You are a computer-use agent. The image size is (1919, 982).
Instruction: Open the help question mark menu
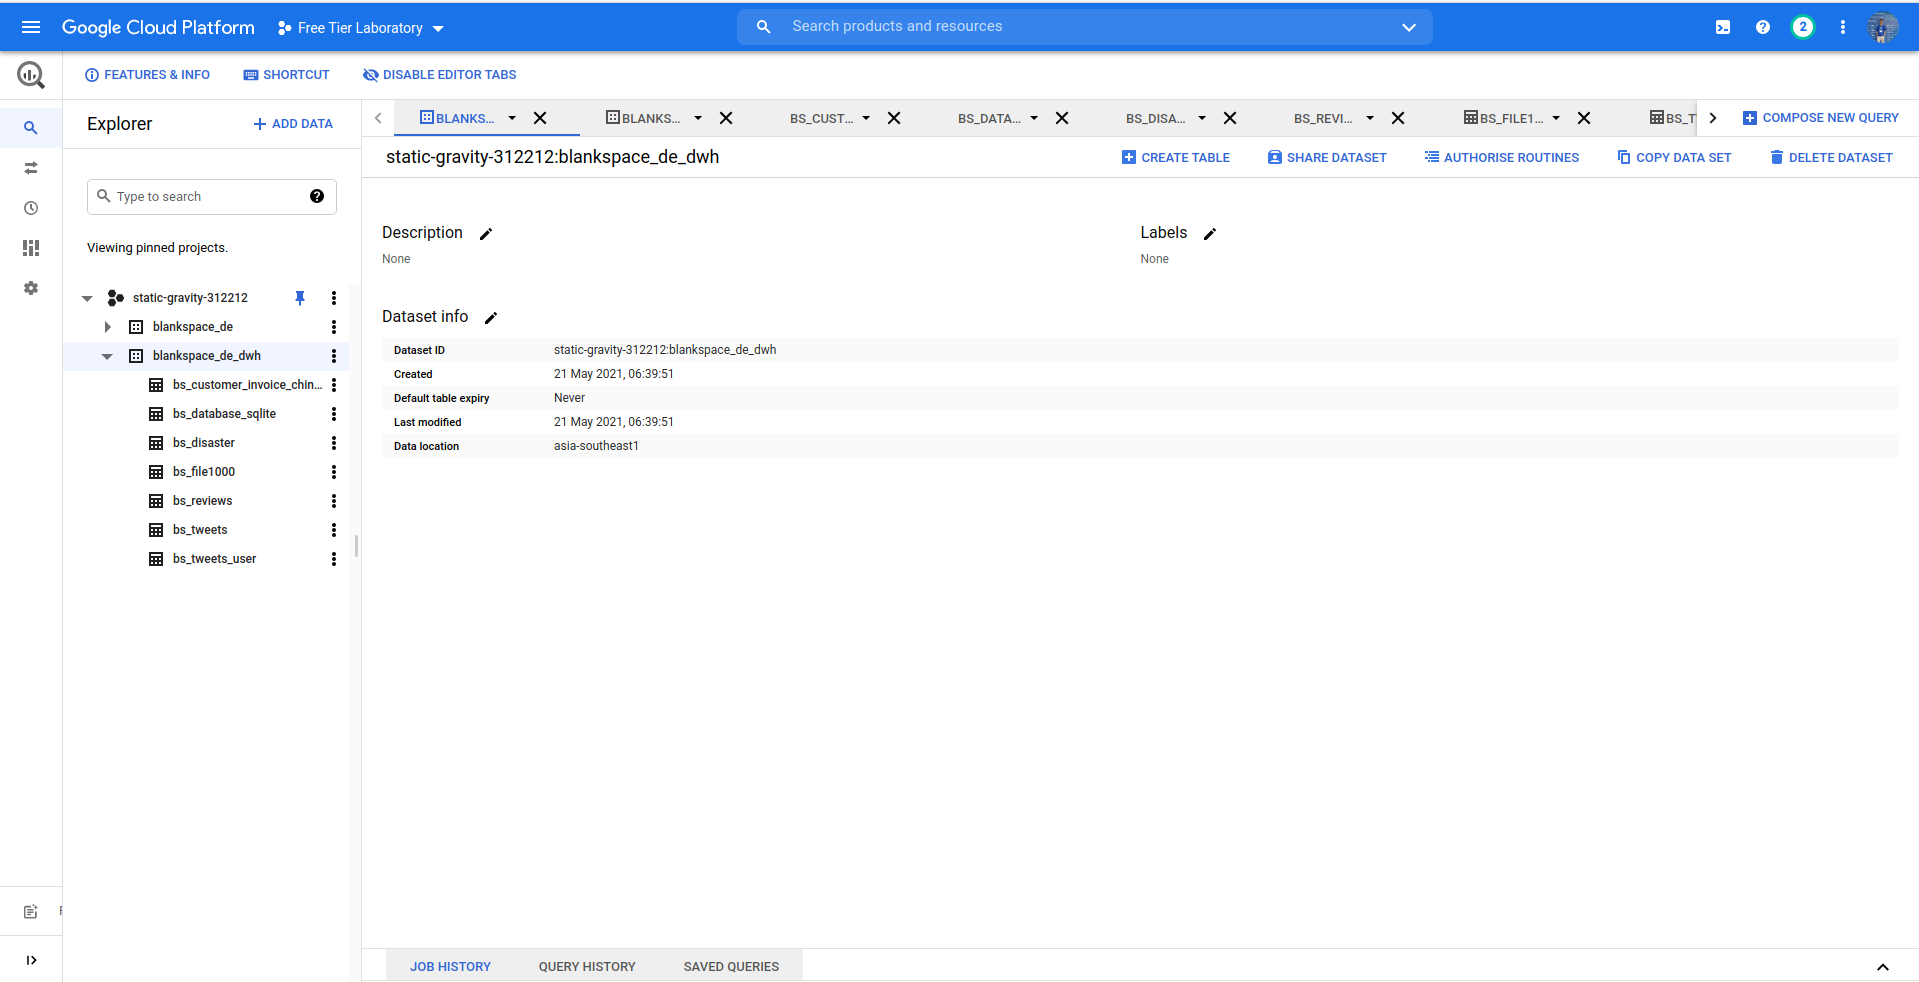1763,27
